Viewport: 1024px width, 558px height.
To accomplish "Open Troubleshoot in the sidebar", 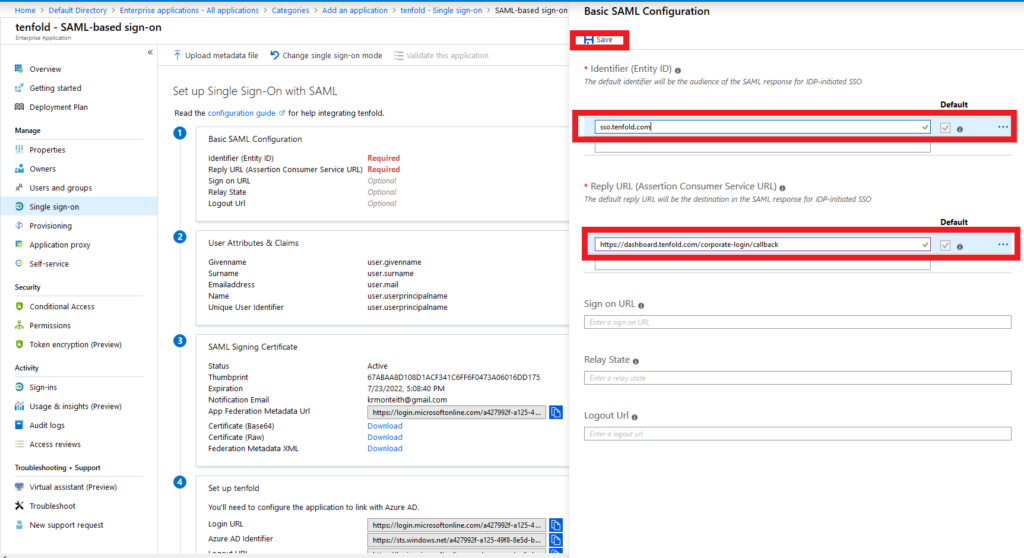I will (x=52, y=506).
